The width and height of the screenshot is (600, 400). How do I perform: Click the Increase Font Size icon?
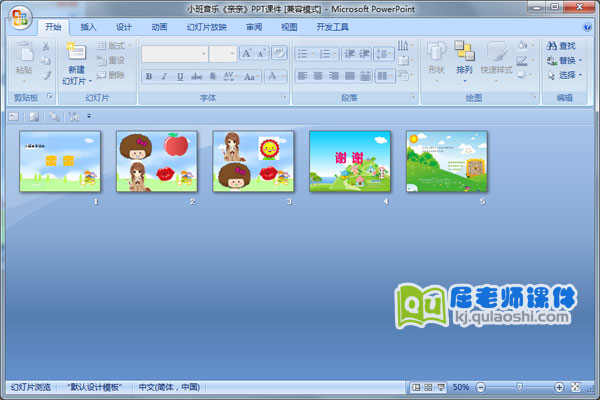[x=247, y=53]
